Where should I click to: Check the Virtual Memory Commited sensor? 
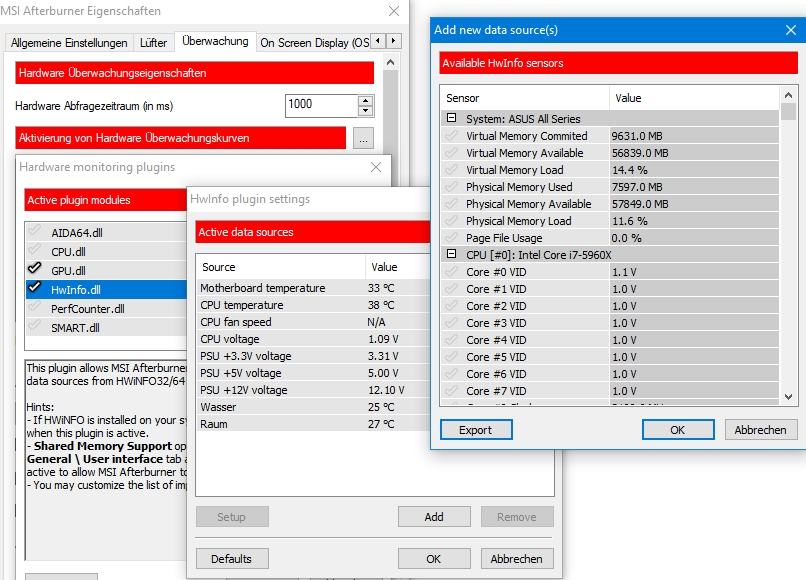click(451, 136)
